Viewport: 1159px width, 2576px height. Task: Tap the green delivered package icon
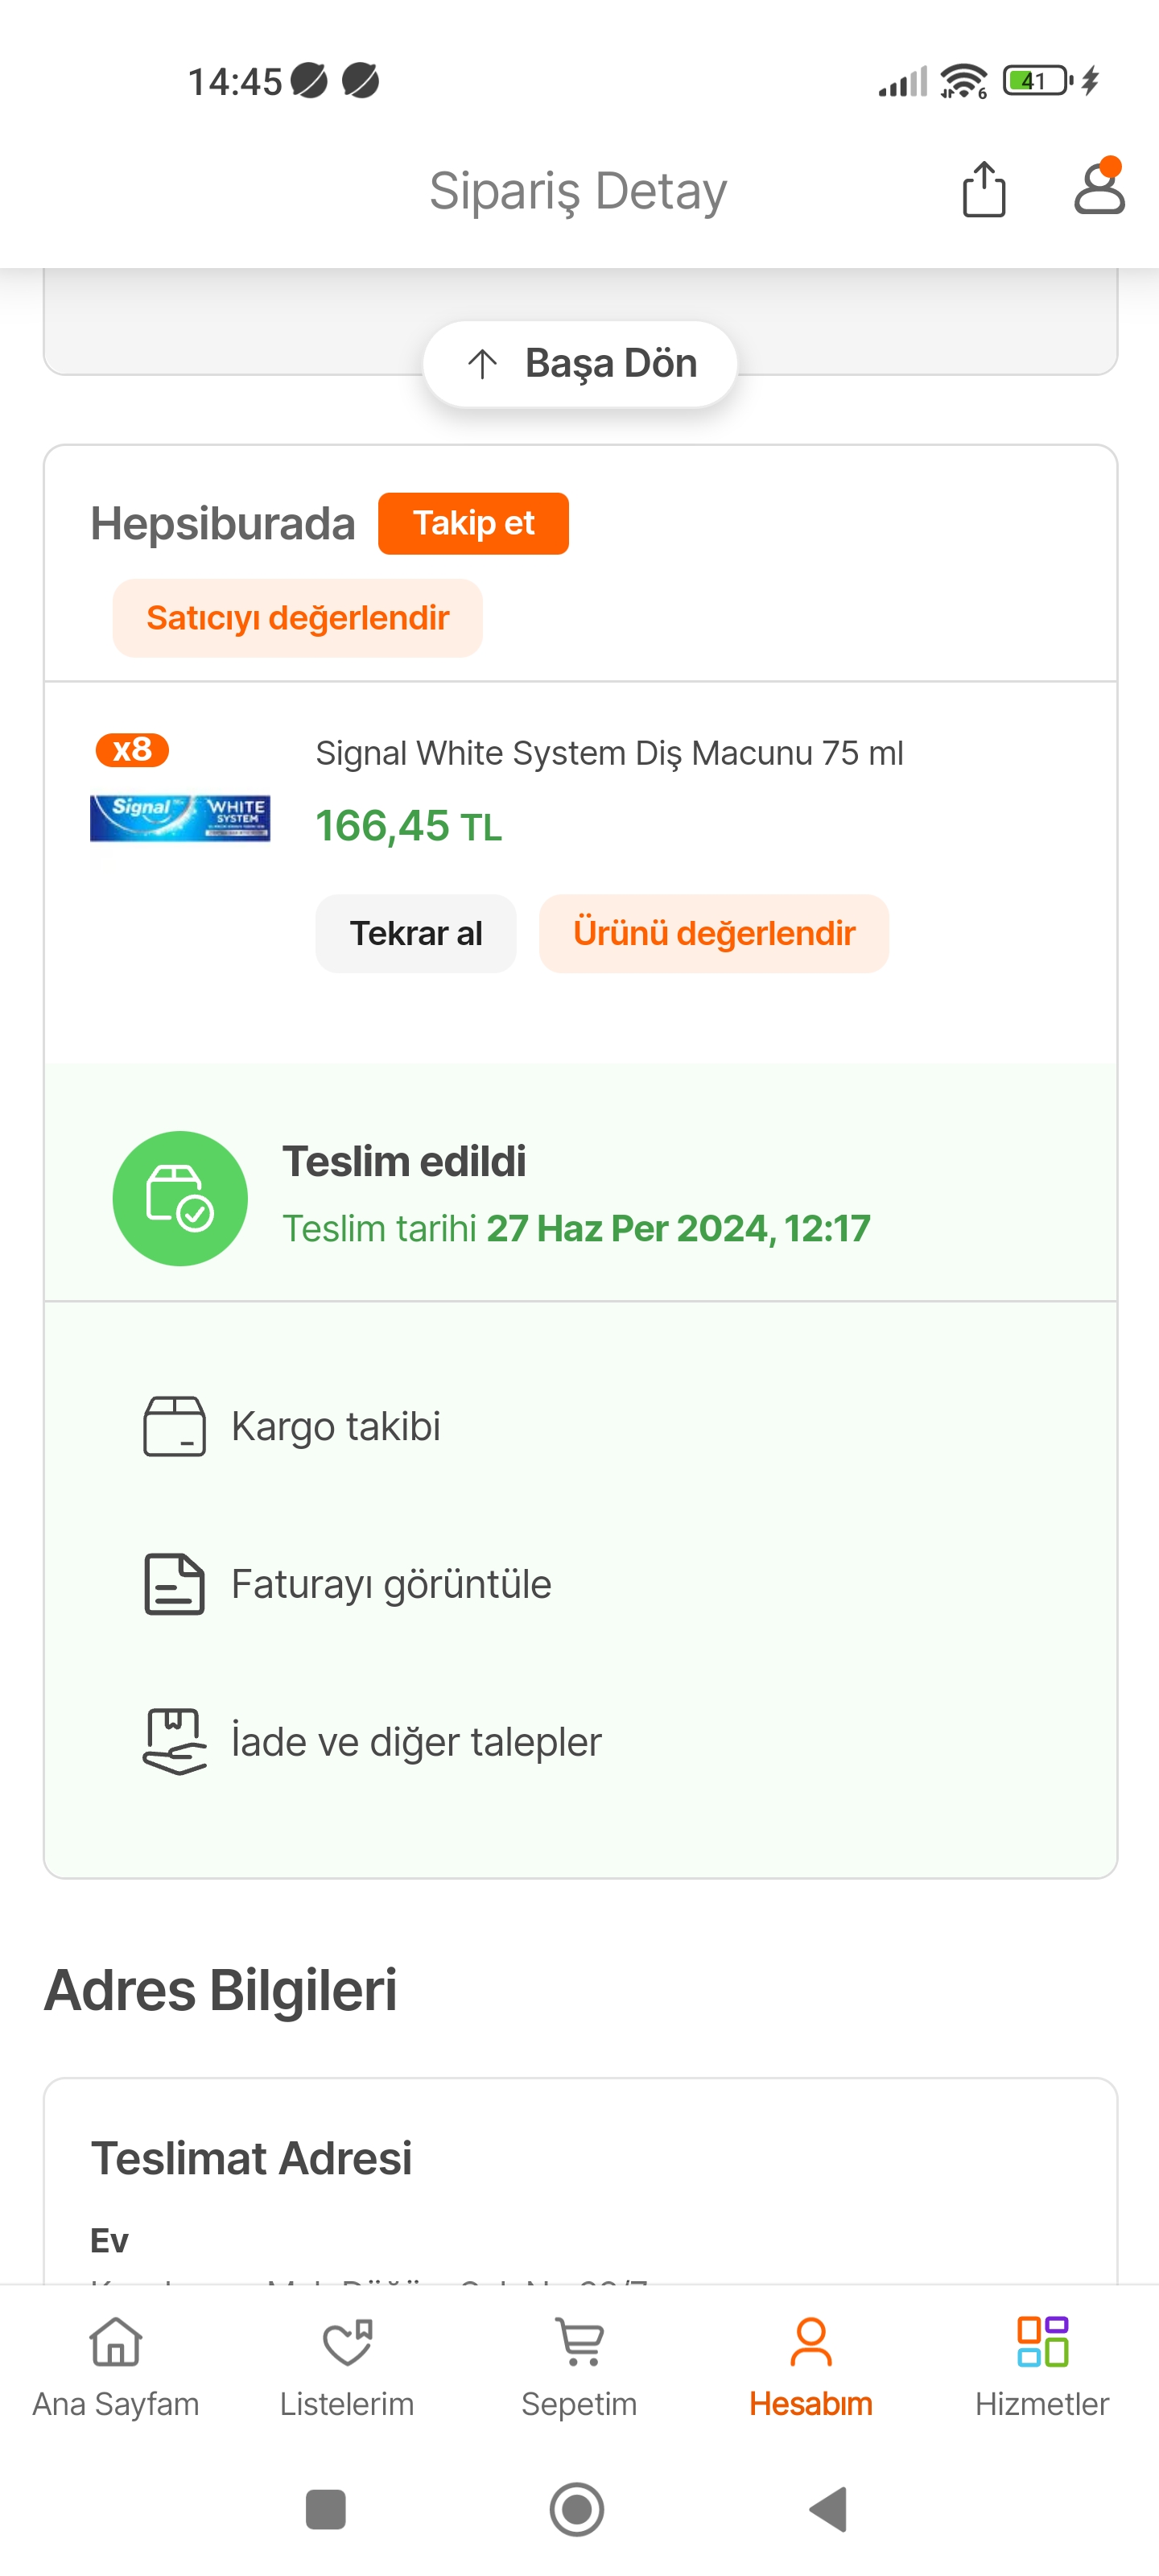tap(180, 1198)
